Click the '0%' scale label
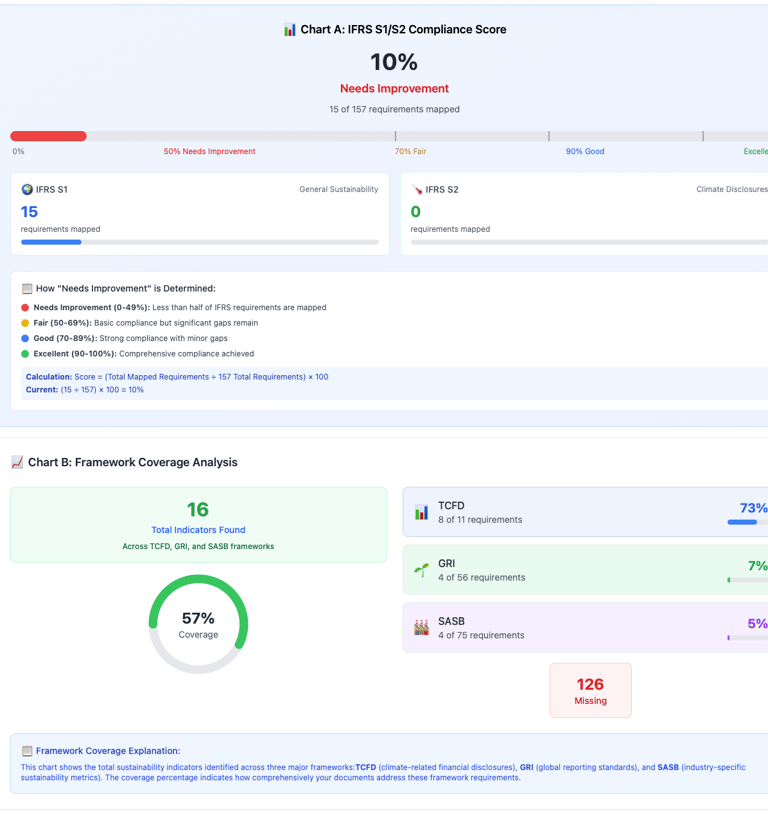Viewport: 768px width, 815px height. click(x=19, y=151)
